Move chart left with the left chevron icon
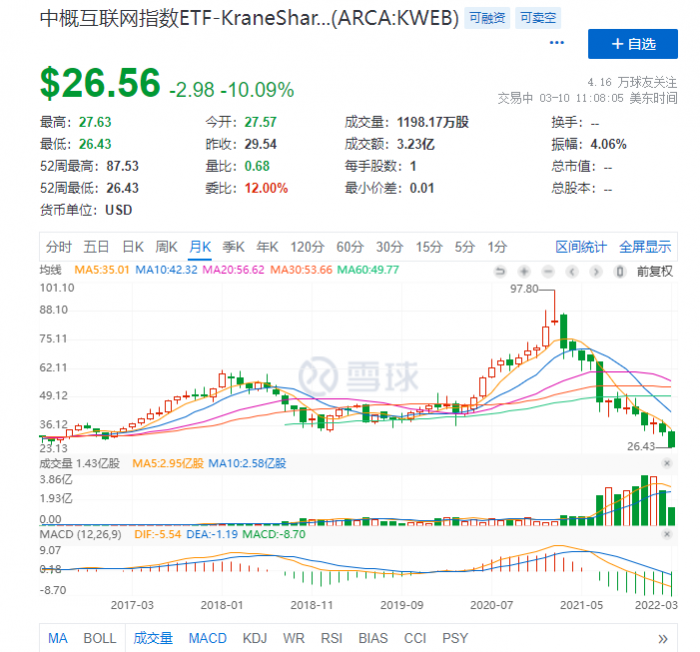Screen dimensions: 700x652 [x=572, y=271]
